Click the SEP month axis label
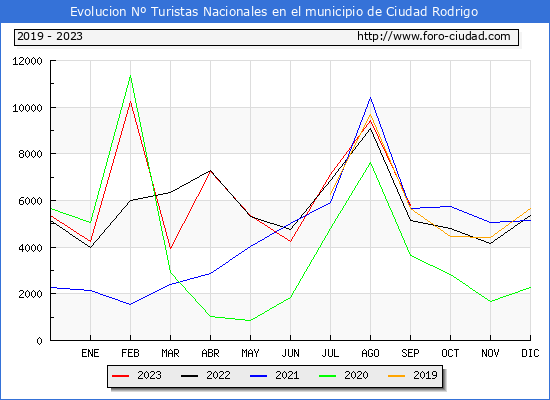Screen dimensions: 550x400 (x=410, y=353)
